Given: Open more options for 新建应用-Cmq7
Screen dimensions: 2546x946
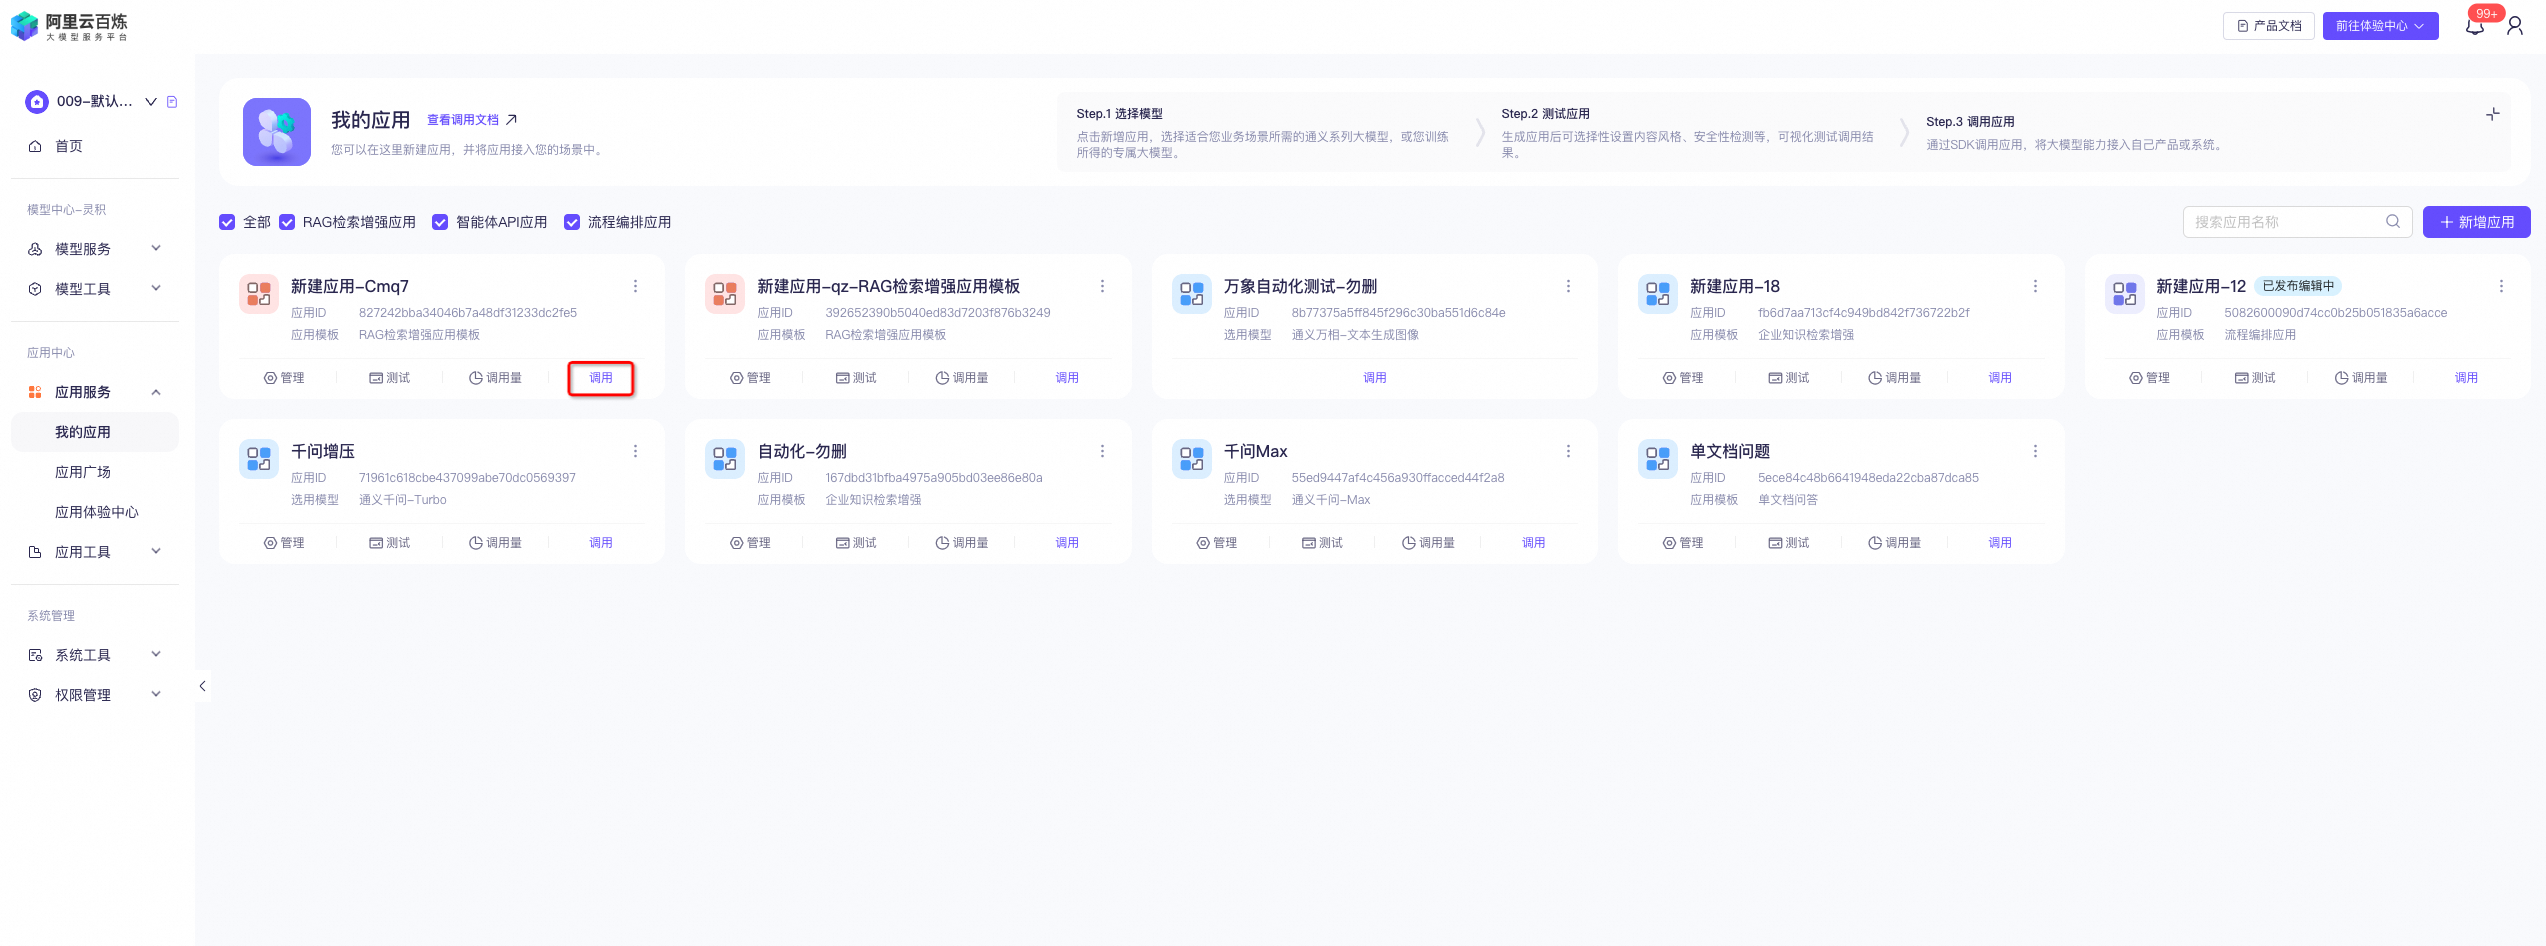Looking at the screenshot, I should [635, 286].
